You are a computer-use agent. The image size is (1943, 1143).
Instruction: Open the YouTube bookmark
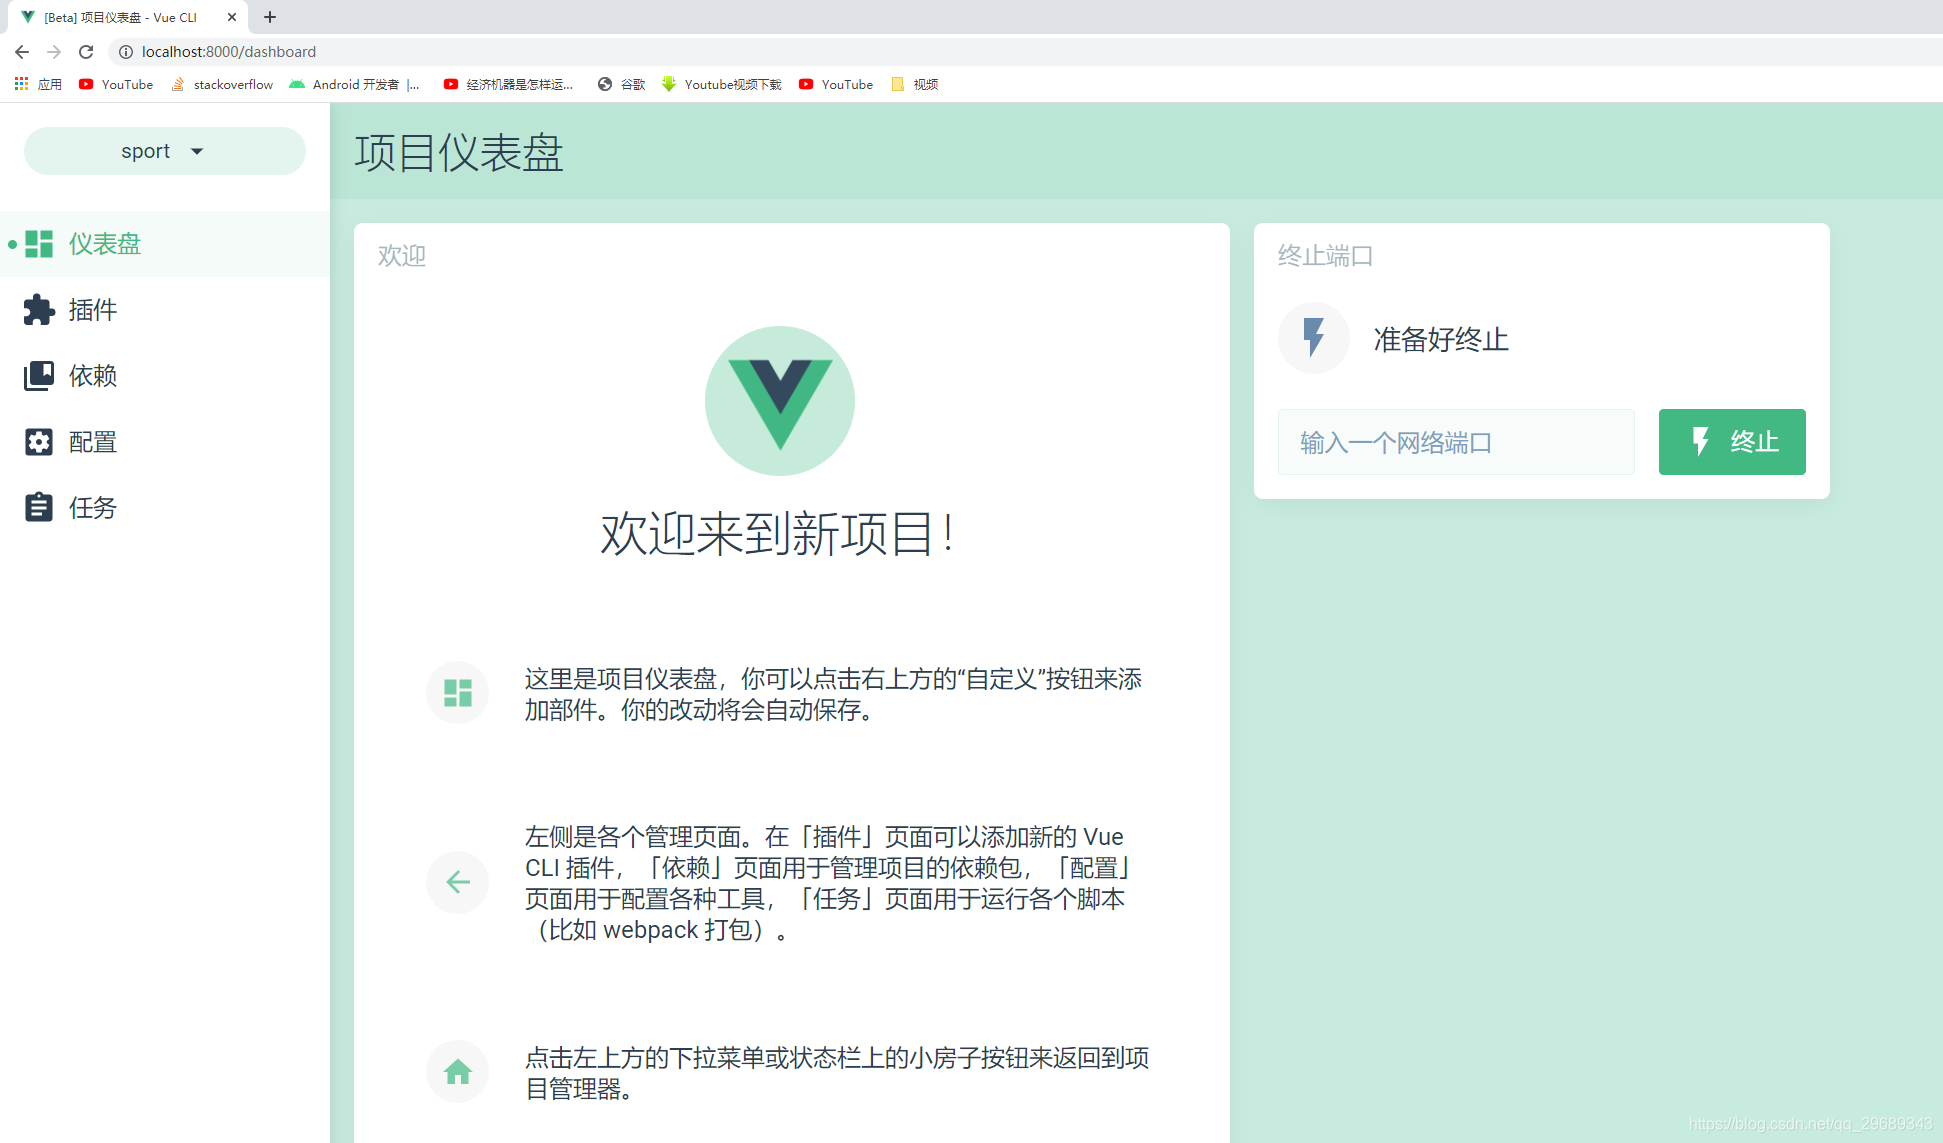[115, 84]
